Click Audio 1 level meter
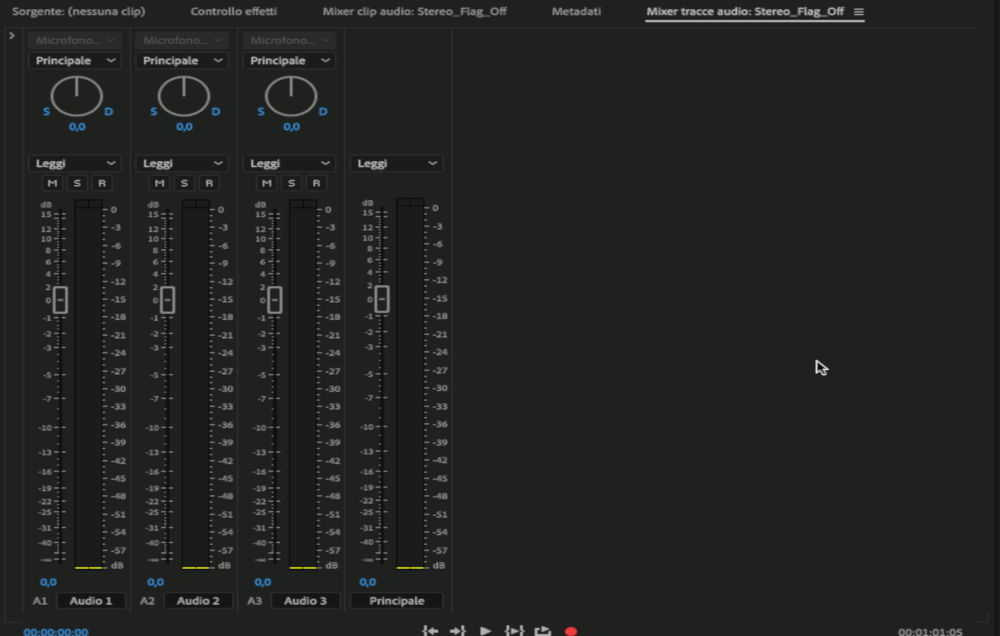Image resolution: width=1000 pixels, height=636 pixels. point(89,385)
